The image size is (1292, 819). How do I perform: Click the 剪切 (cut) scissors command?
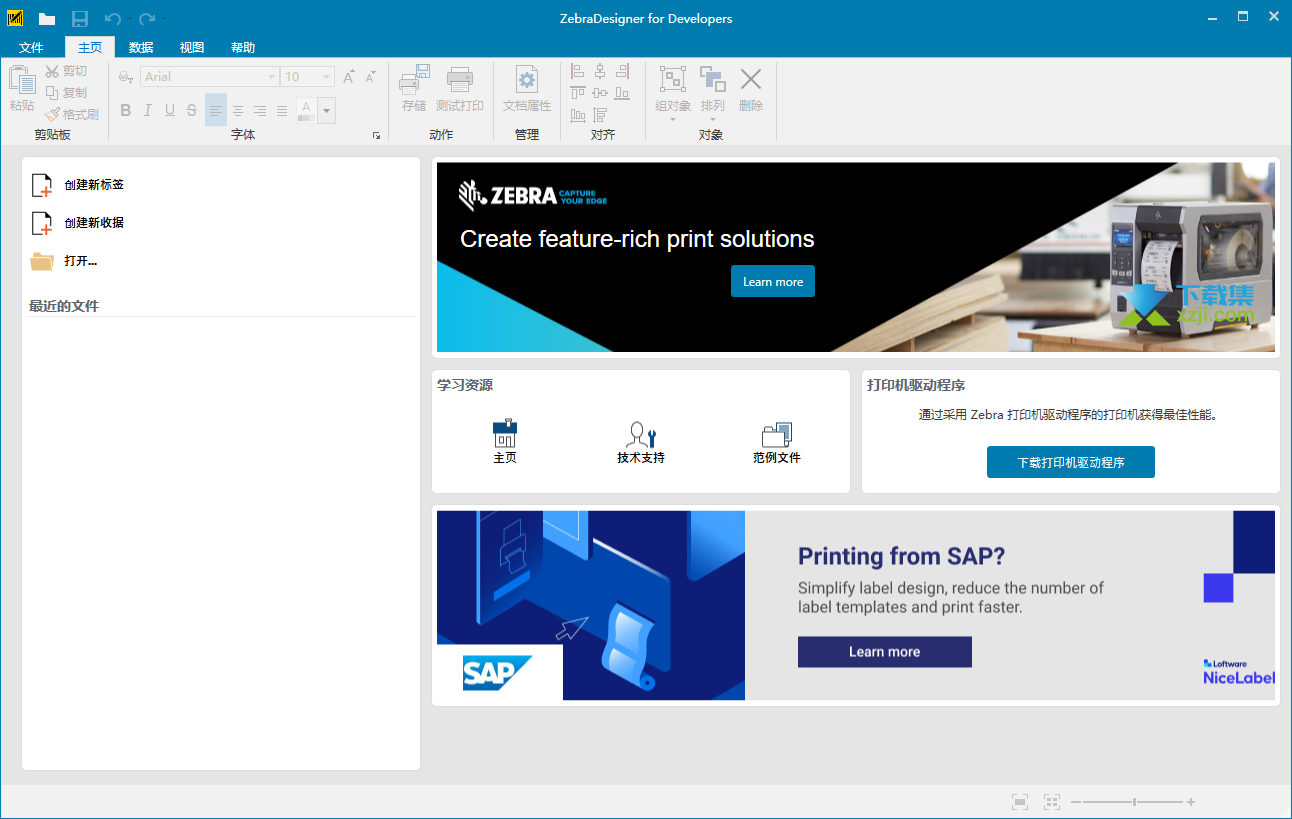[x=66, y=71]
